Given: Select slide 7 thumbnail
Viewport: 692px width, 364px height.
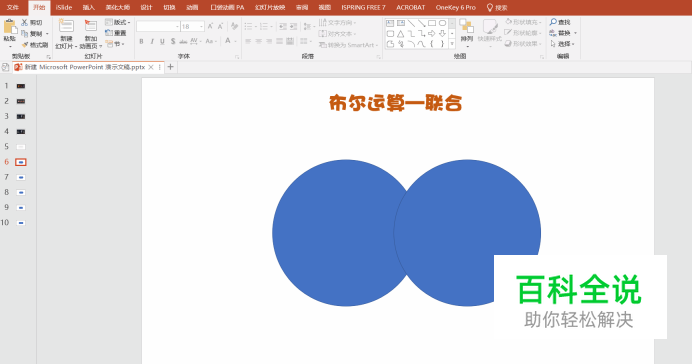Looking at the screenshot, I should click(x=21, y=177).
